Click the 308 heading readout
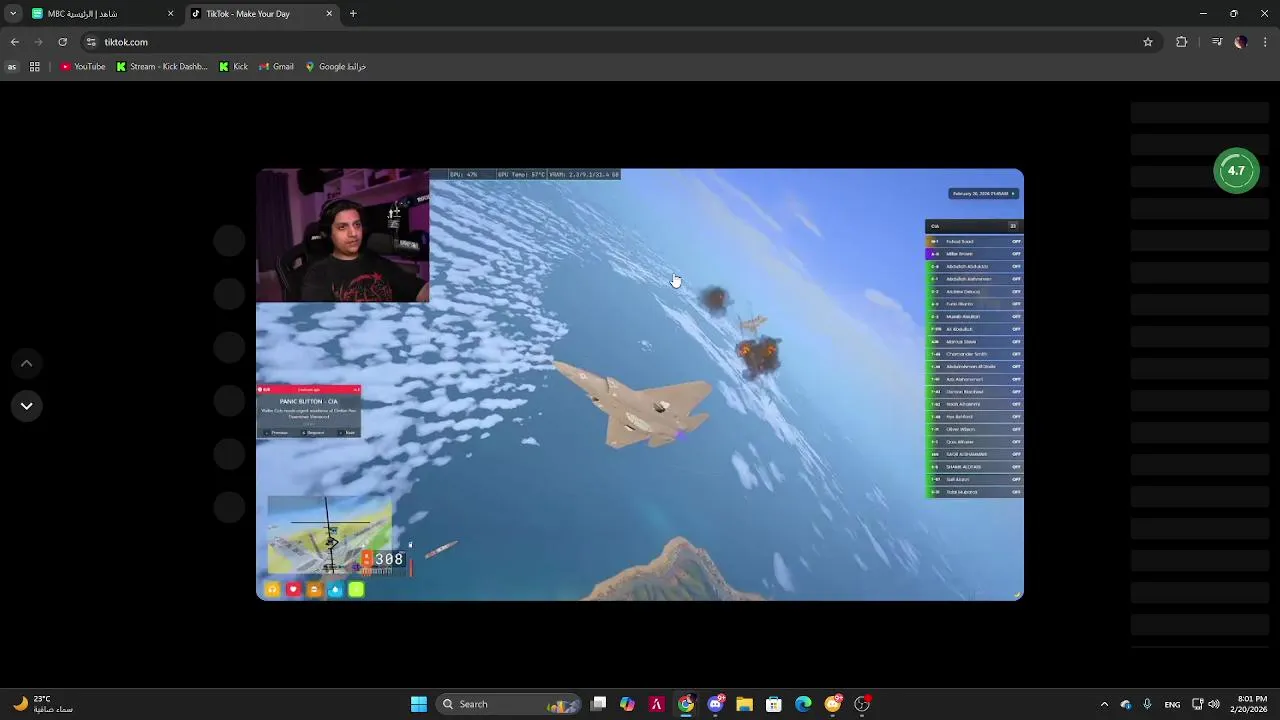This screenshot has width=1280, height=720. (x=389, y=559)
